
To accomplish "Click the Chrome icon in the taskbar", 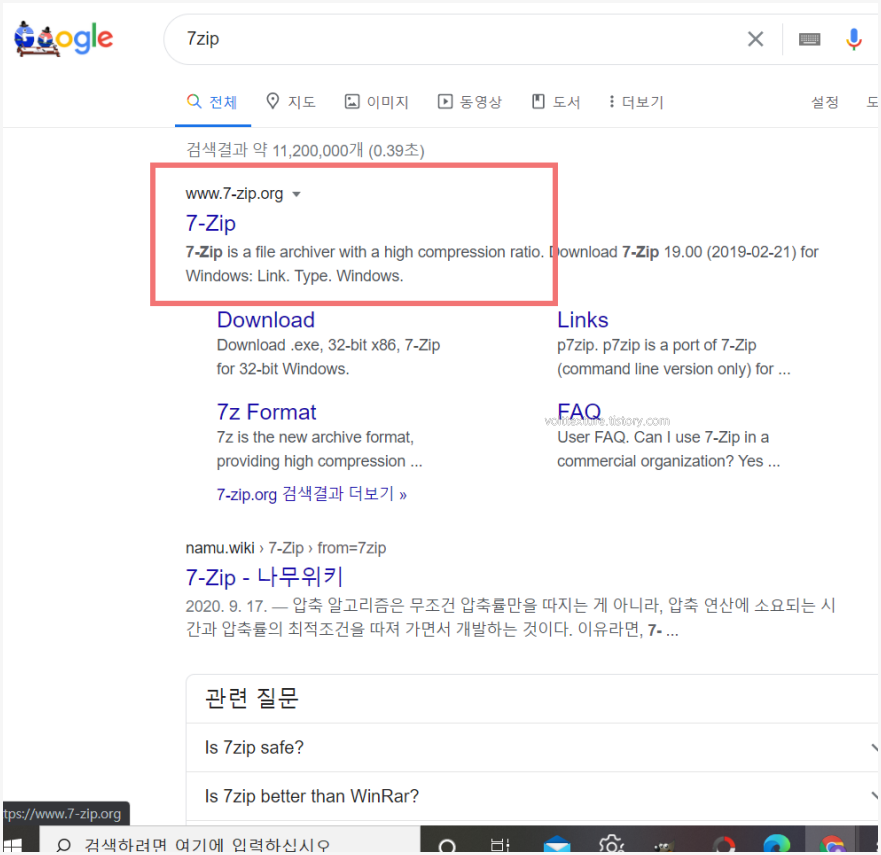I will pos(832,844).
